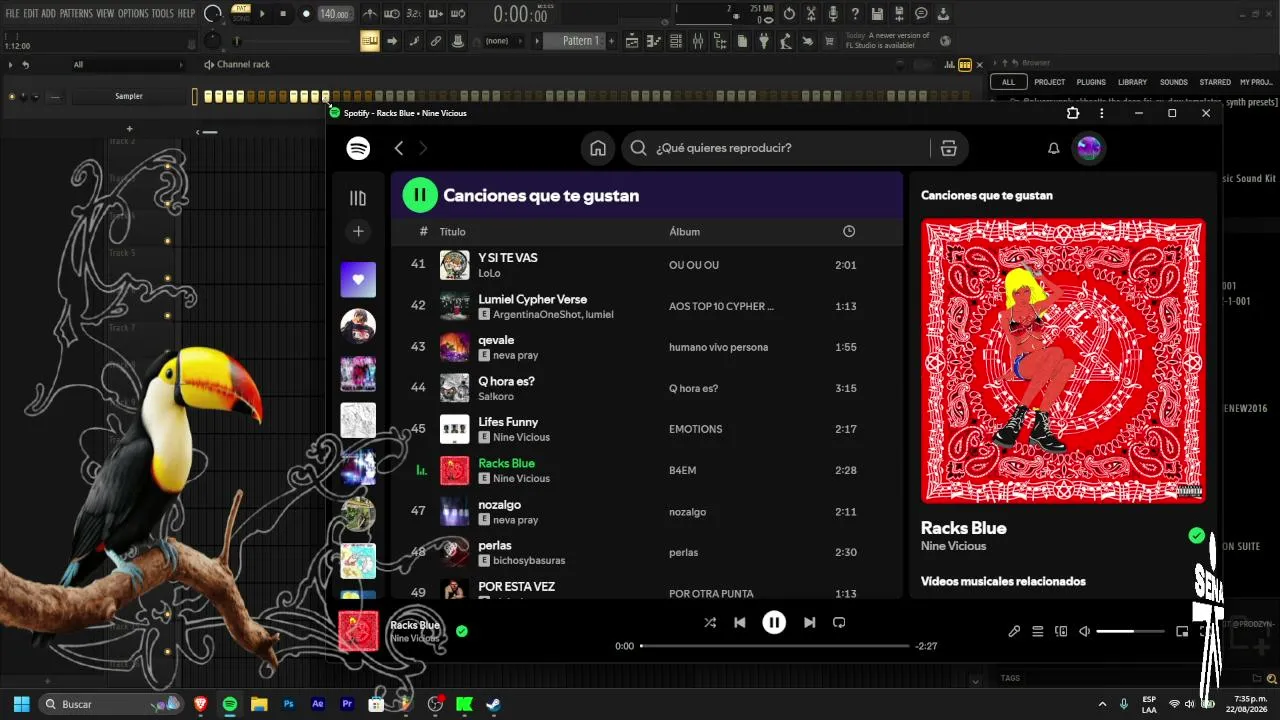
Task: Skip to the previous track in Spotify
Action: click(x=740, y=622)
